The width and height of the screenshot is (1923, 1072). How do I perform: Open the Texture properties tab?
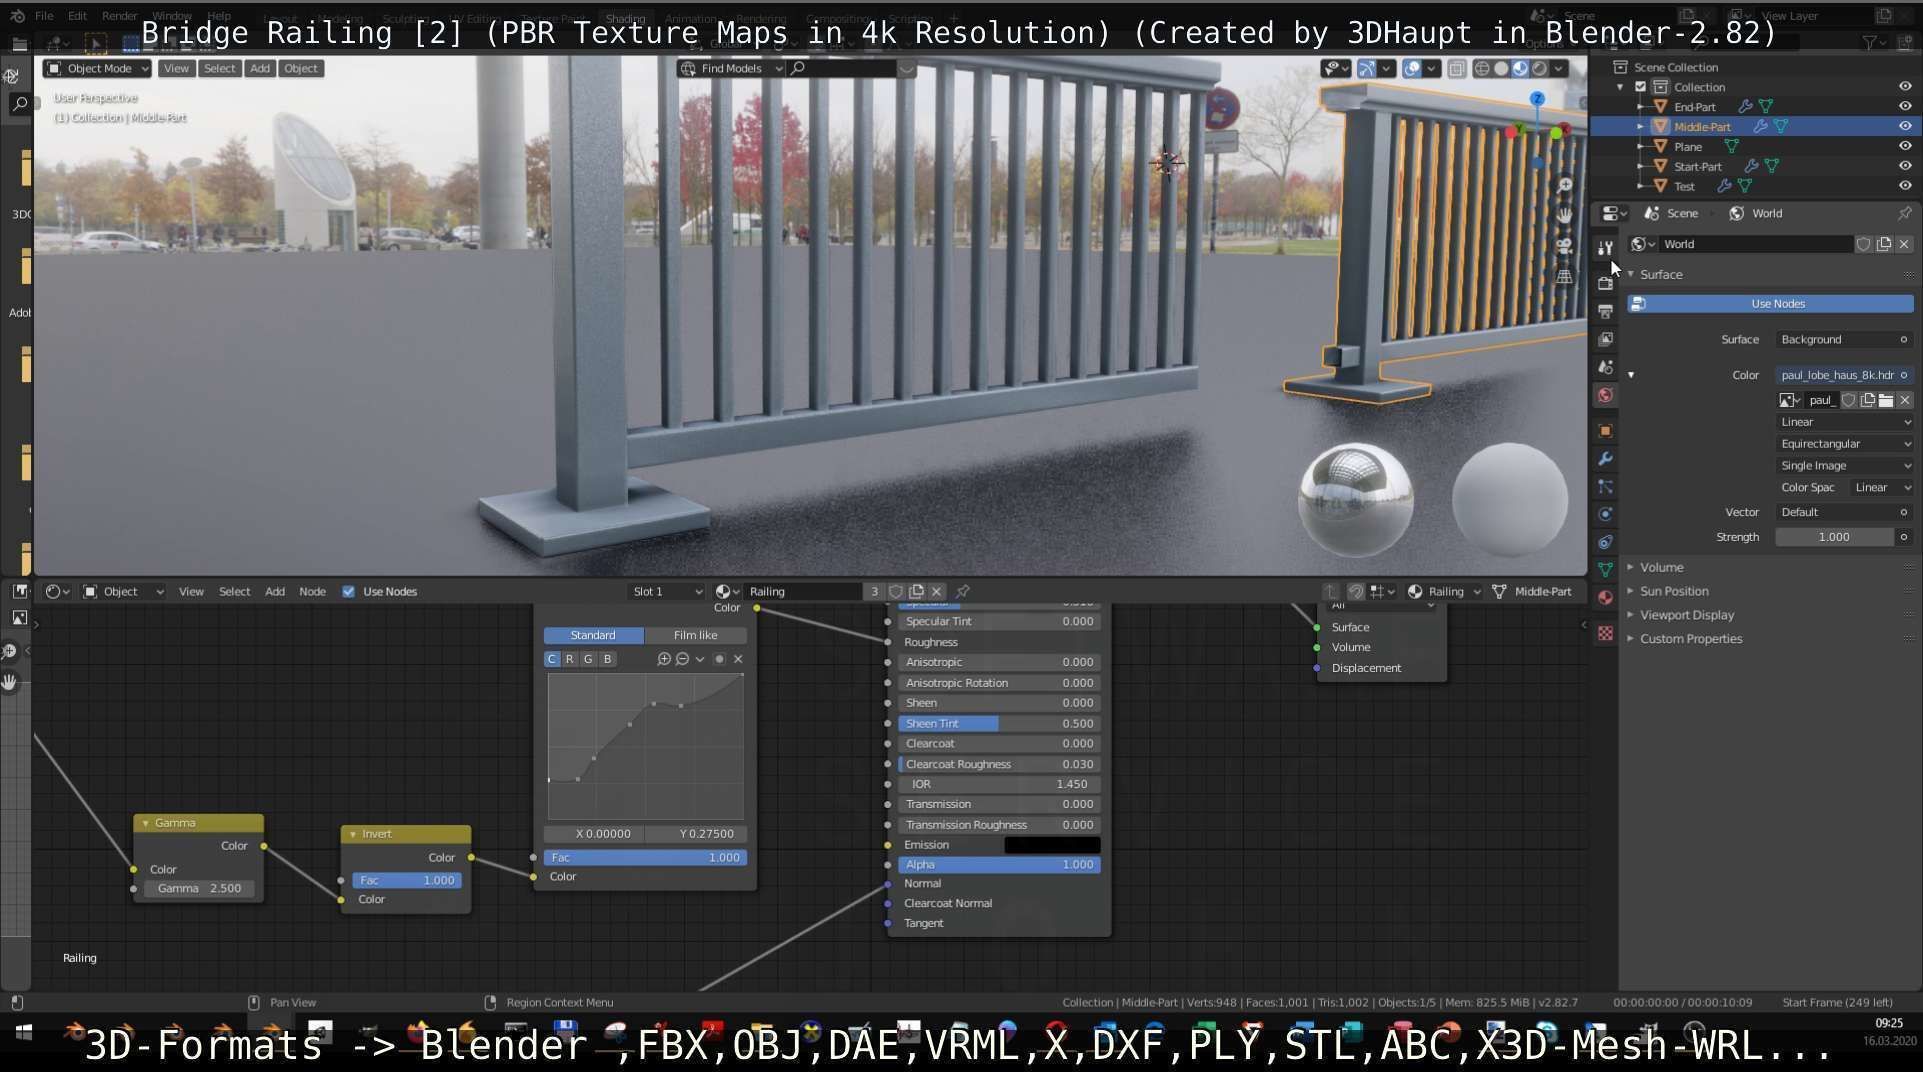1605,633
